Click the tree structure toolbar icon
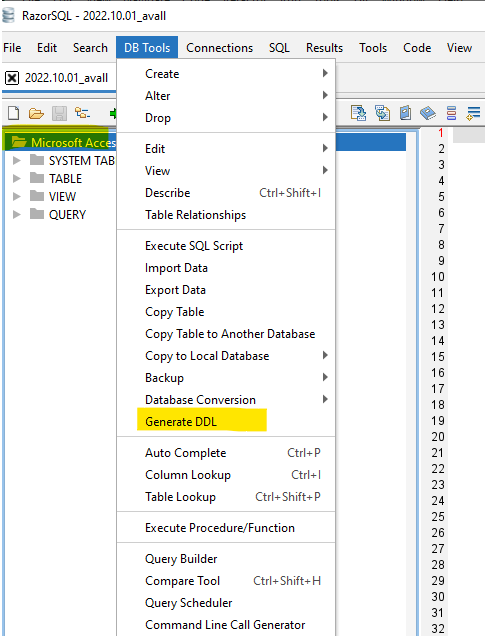The height and width of the screenshot is (636, 485). point(82,113)
